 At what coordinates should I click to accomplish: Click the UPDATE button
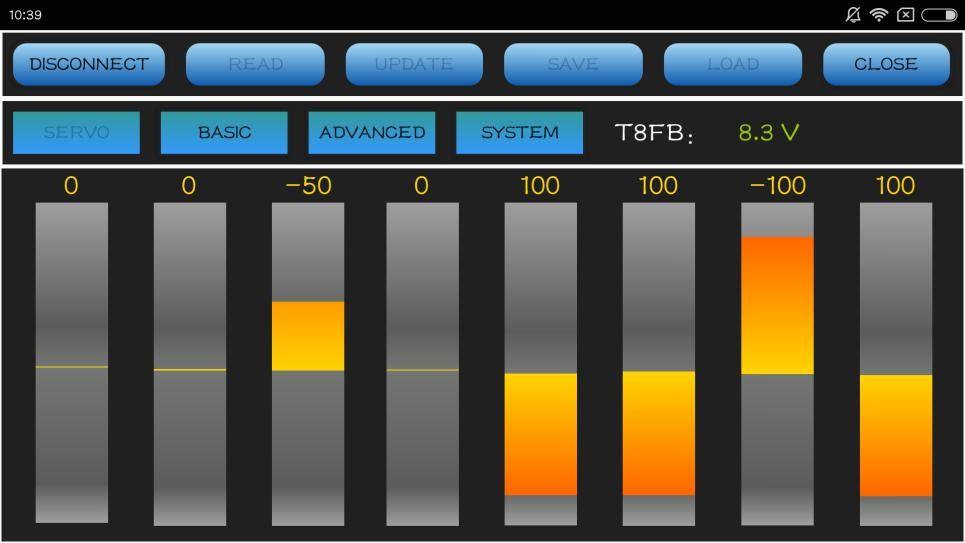point(414,64)
